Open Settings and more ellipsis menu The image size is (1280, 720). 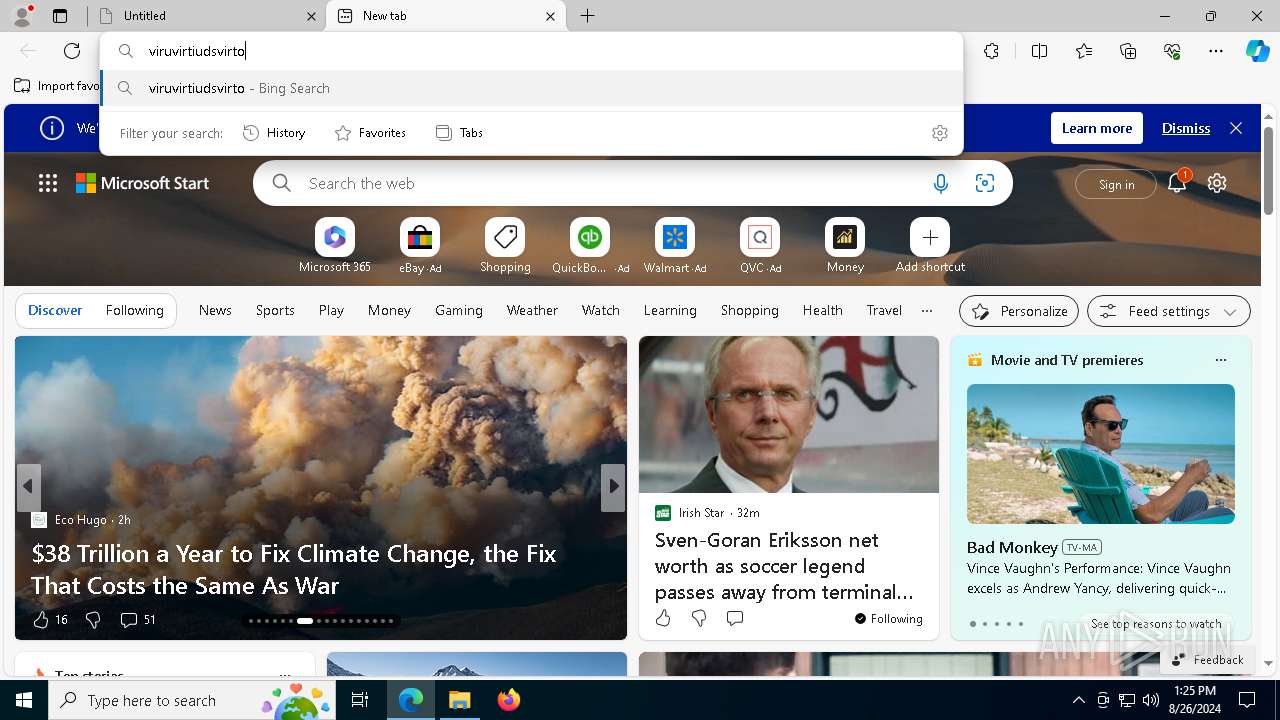1216,51
